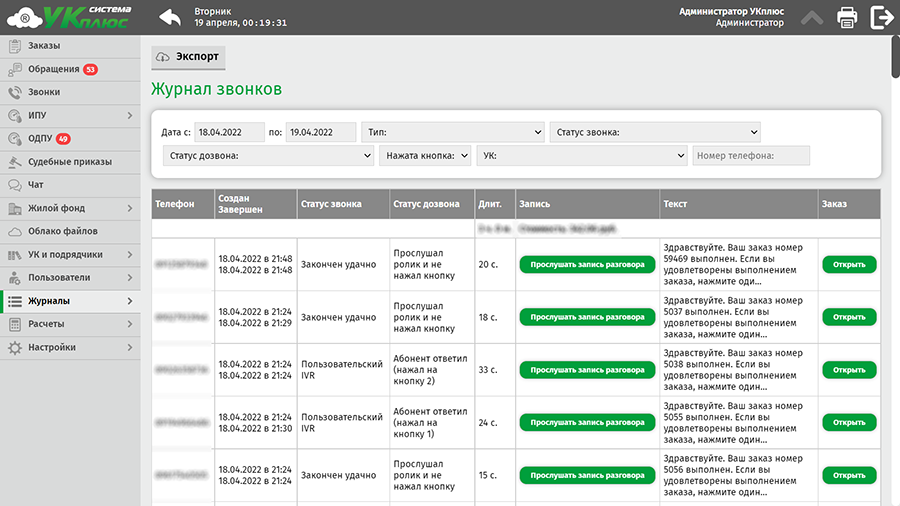Screen dimensions: 900x506
Task: Click the Чат speech bubble icon
Action: tap(15, 185)
